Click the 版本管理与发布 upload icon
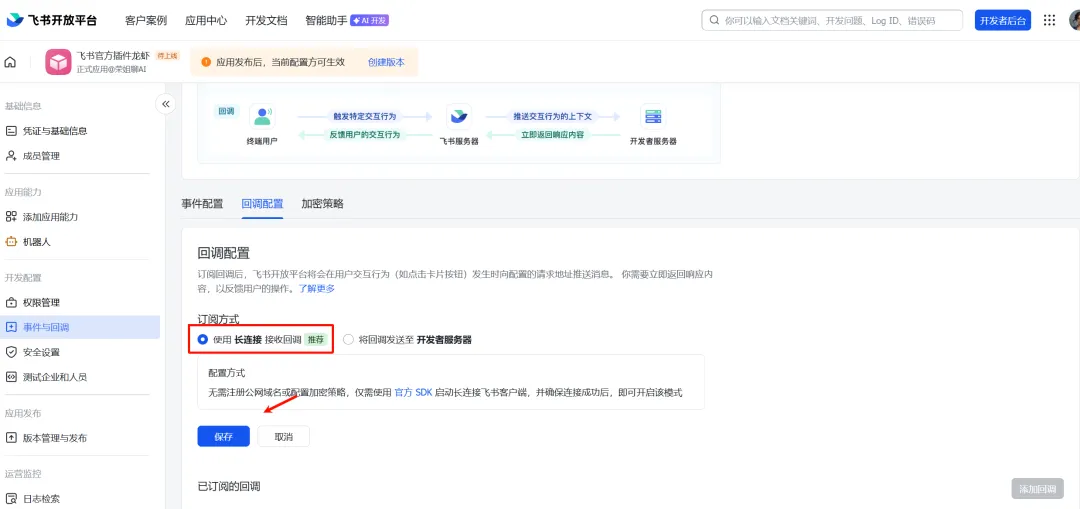This screenshot has height=509, width=1080. [11, 438]
